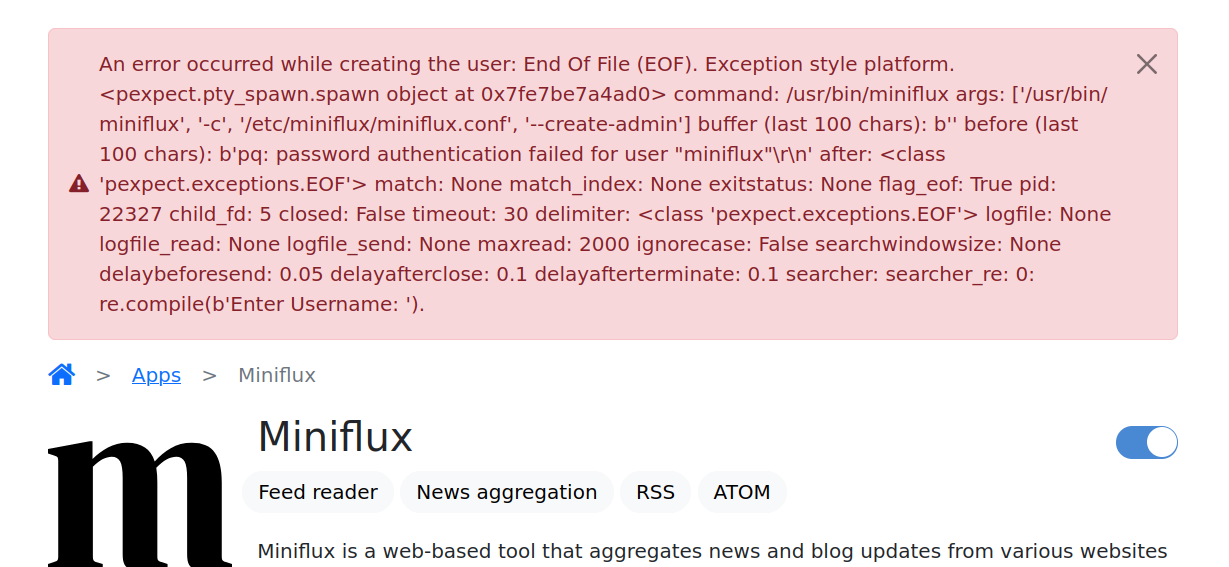Click the RSS tag
The image size is (1229, 567).
click(655, 492)
